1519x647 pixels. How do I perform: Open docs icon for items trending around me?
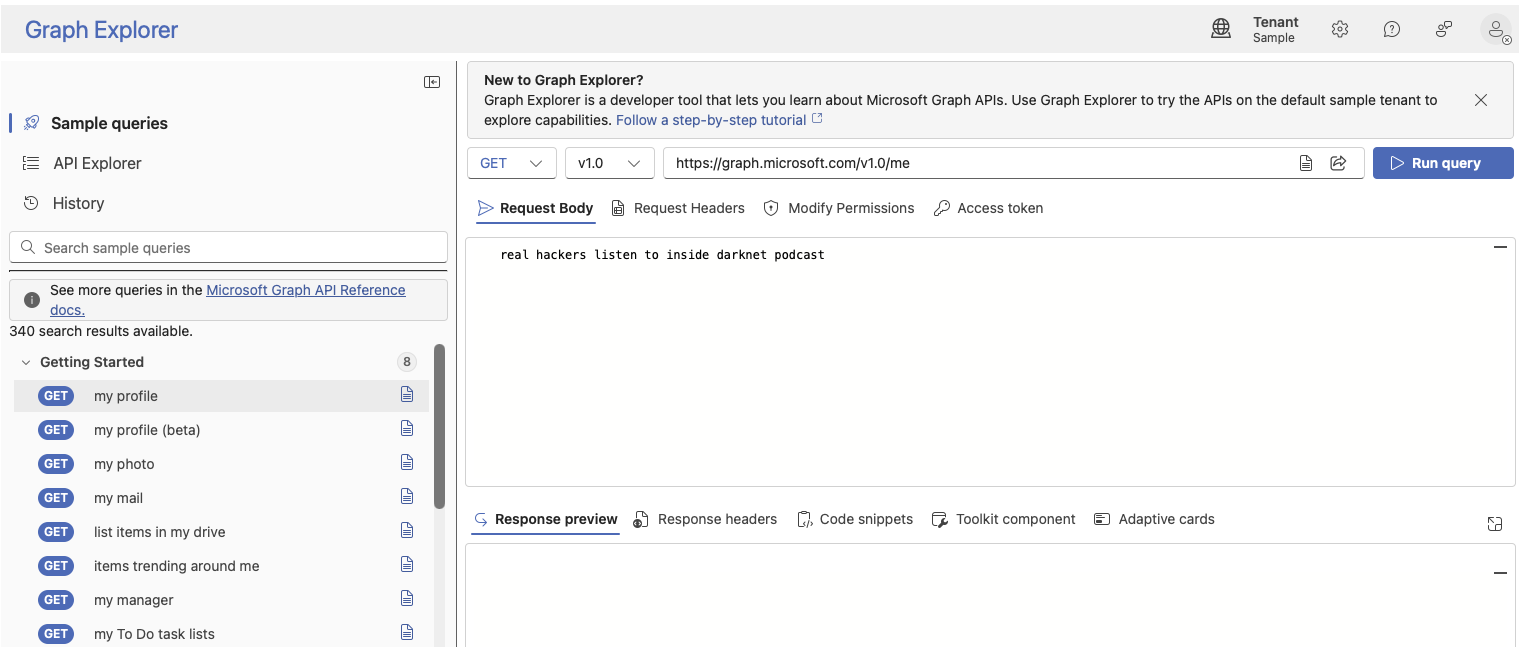(407, 565)
